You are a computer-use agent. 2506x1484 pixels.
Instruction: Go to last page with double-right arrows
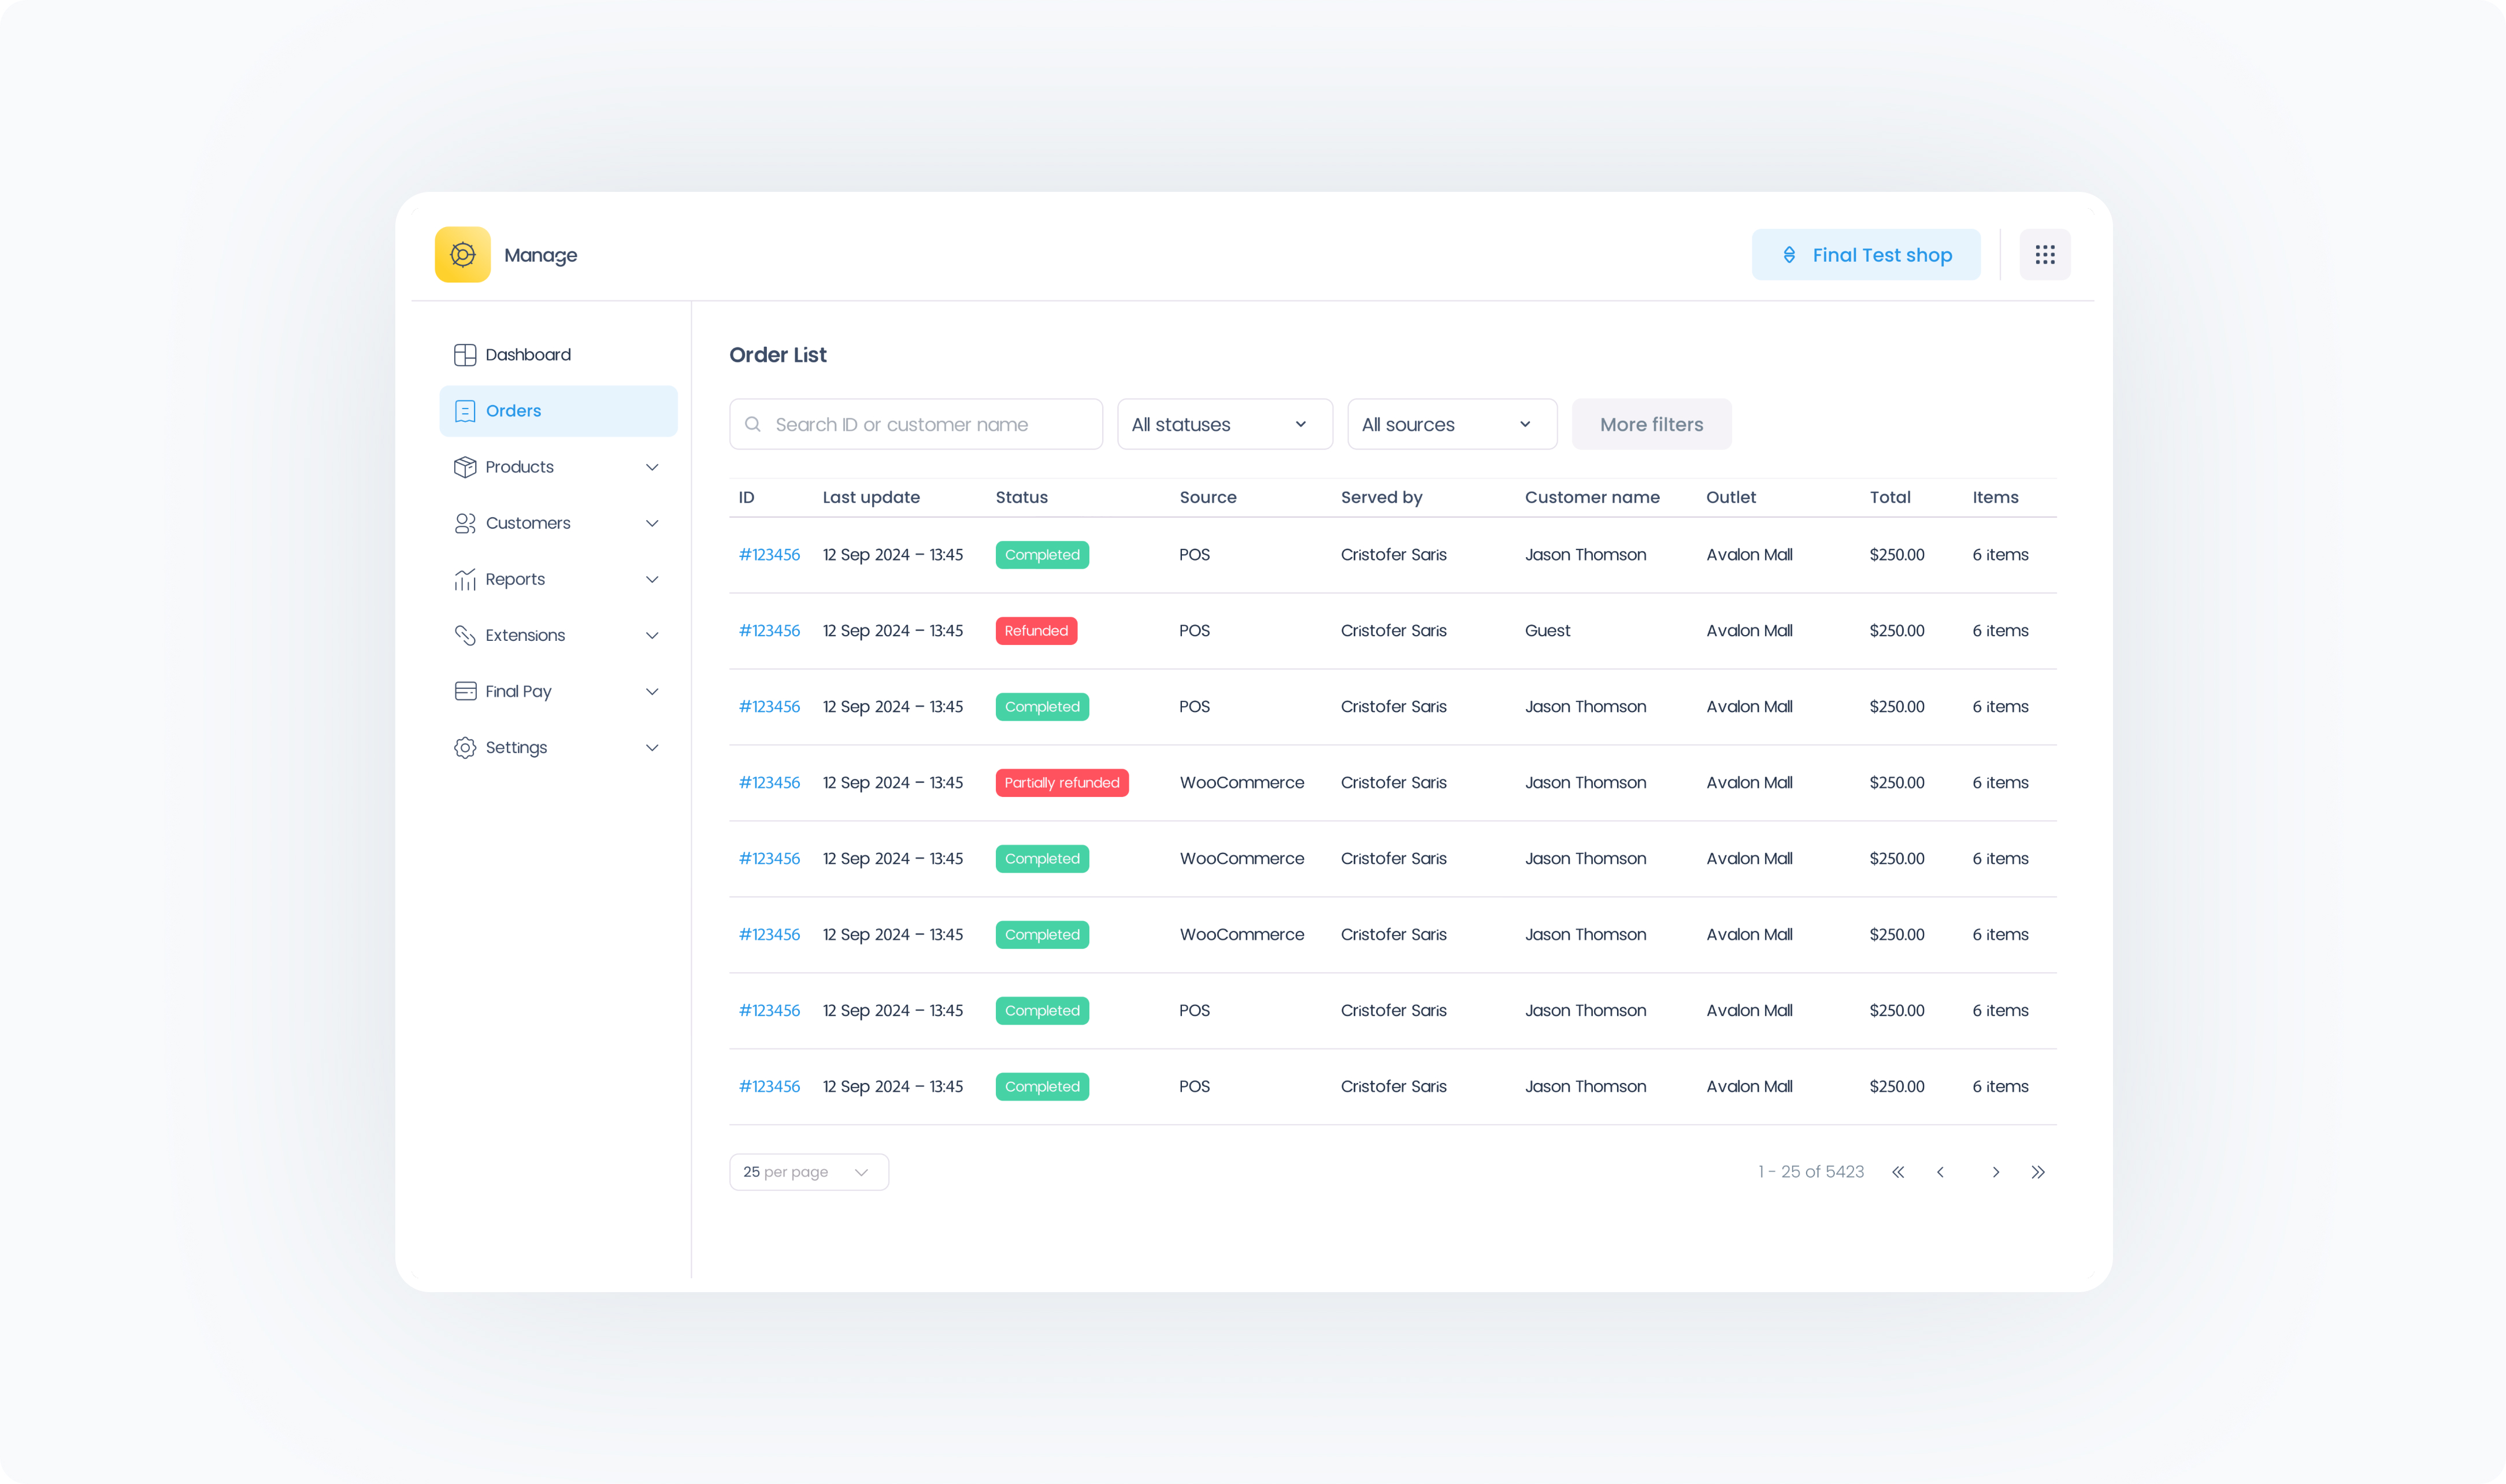[2037, 1172]
